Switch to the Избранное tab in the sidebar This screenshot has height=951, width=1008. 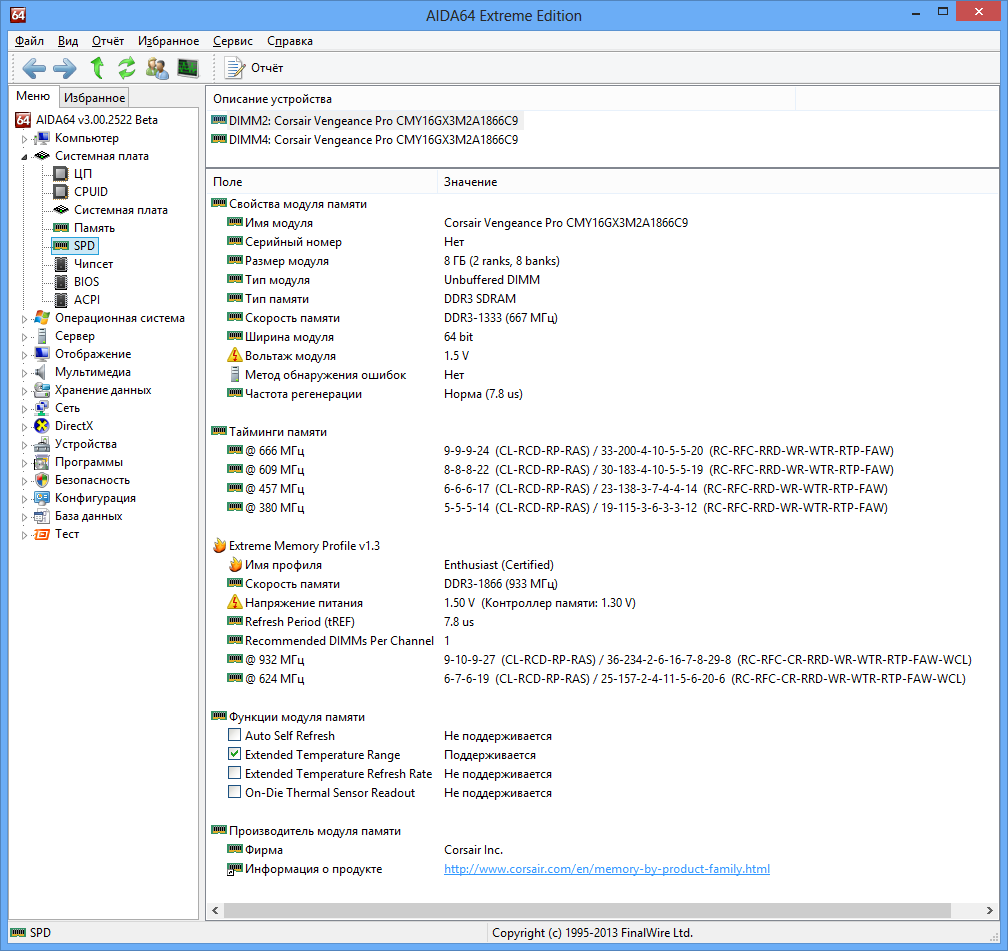pyautogui.click(x=94, y=98)
